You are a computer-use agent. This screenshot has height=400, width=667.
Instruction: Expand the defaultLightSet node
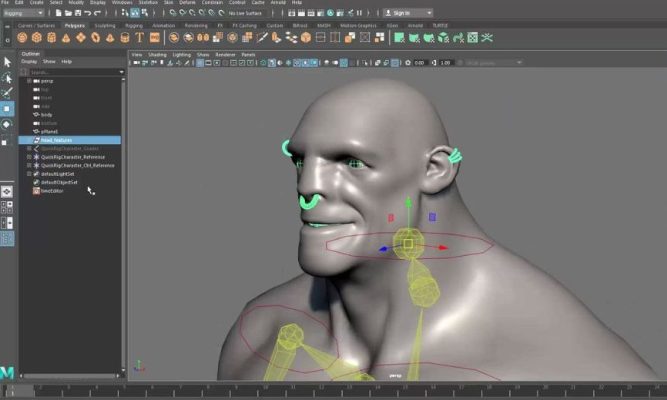[29, 174]
